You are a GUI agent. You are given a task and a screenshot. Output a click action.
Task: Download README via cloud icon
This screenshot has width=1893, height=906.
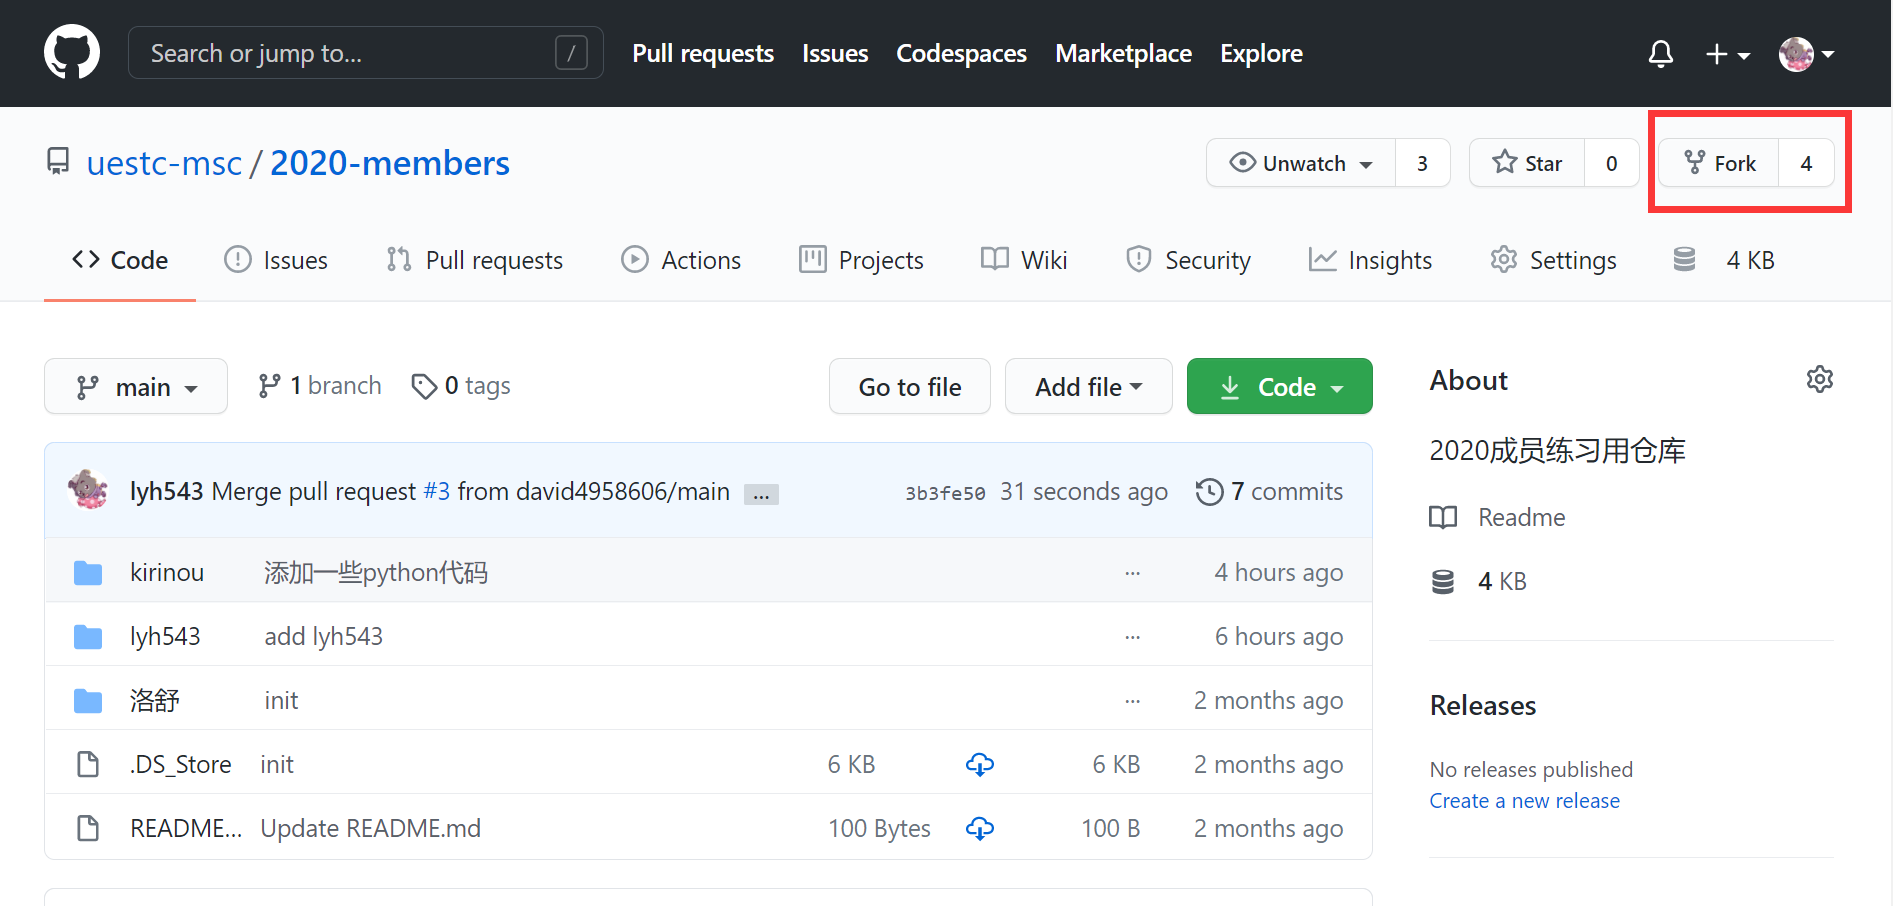[x=980, y=828]
